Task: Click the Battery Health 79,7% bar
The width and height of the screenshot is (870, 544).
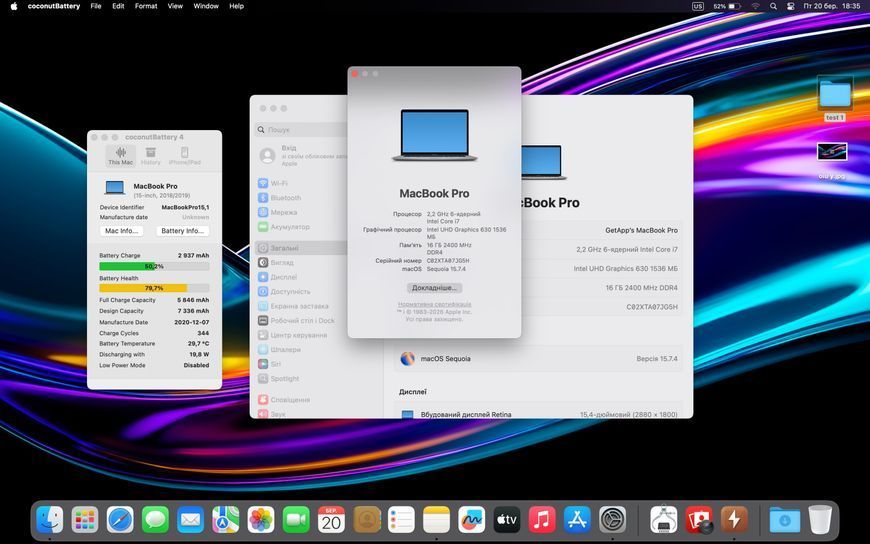Action: (x=154, y=288)
